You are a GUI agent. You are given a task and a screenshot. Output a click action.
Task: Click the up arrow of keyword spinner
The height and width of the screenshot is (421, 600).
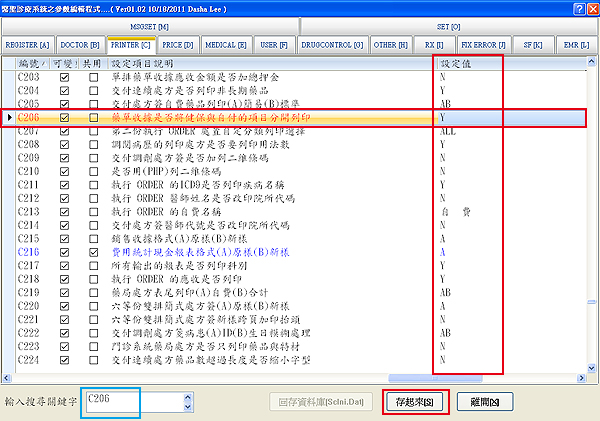tap(187, 396)
